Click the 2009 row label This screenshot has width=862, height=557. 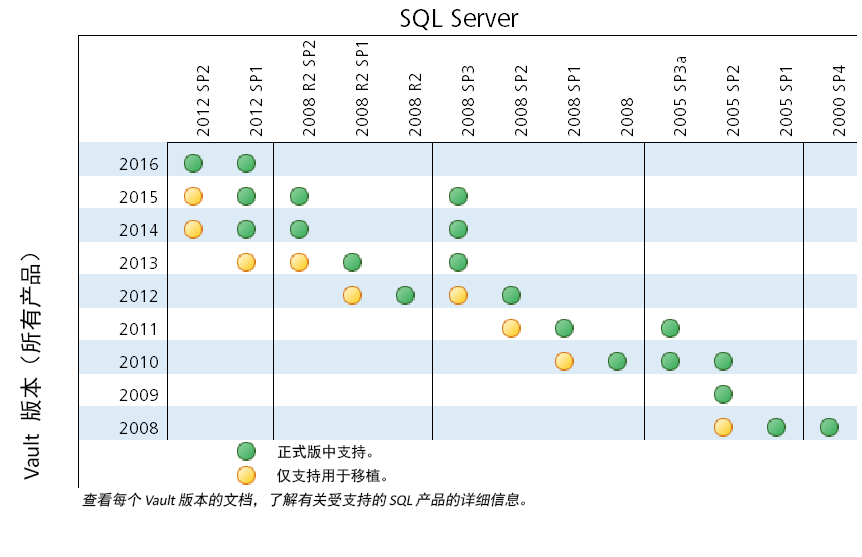[139, 395]
